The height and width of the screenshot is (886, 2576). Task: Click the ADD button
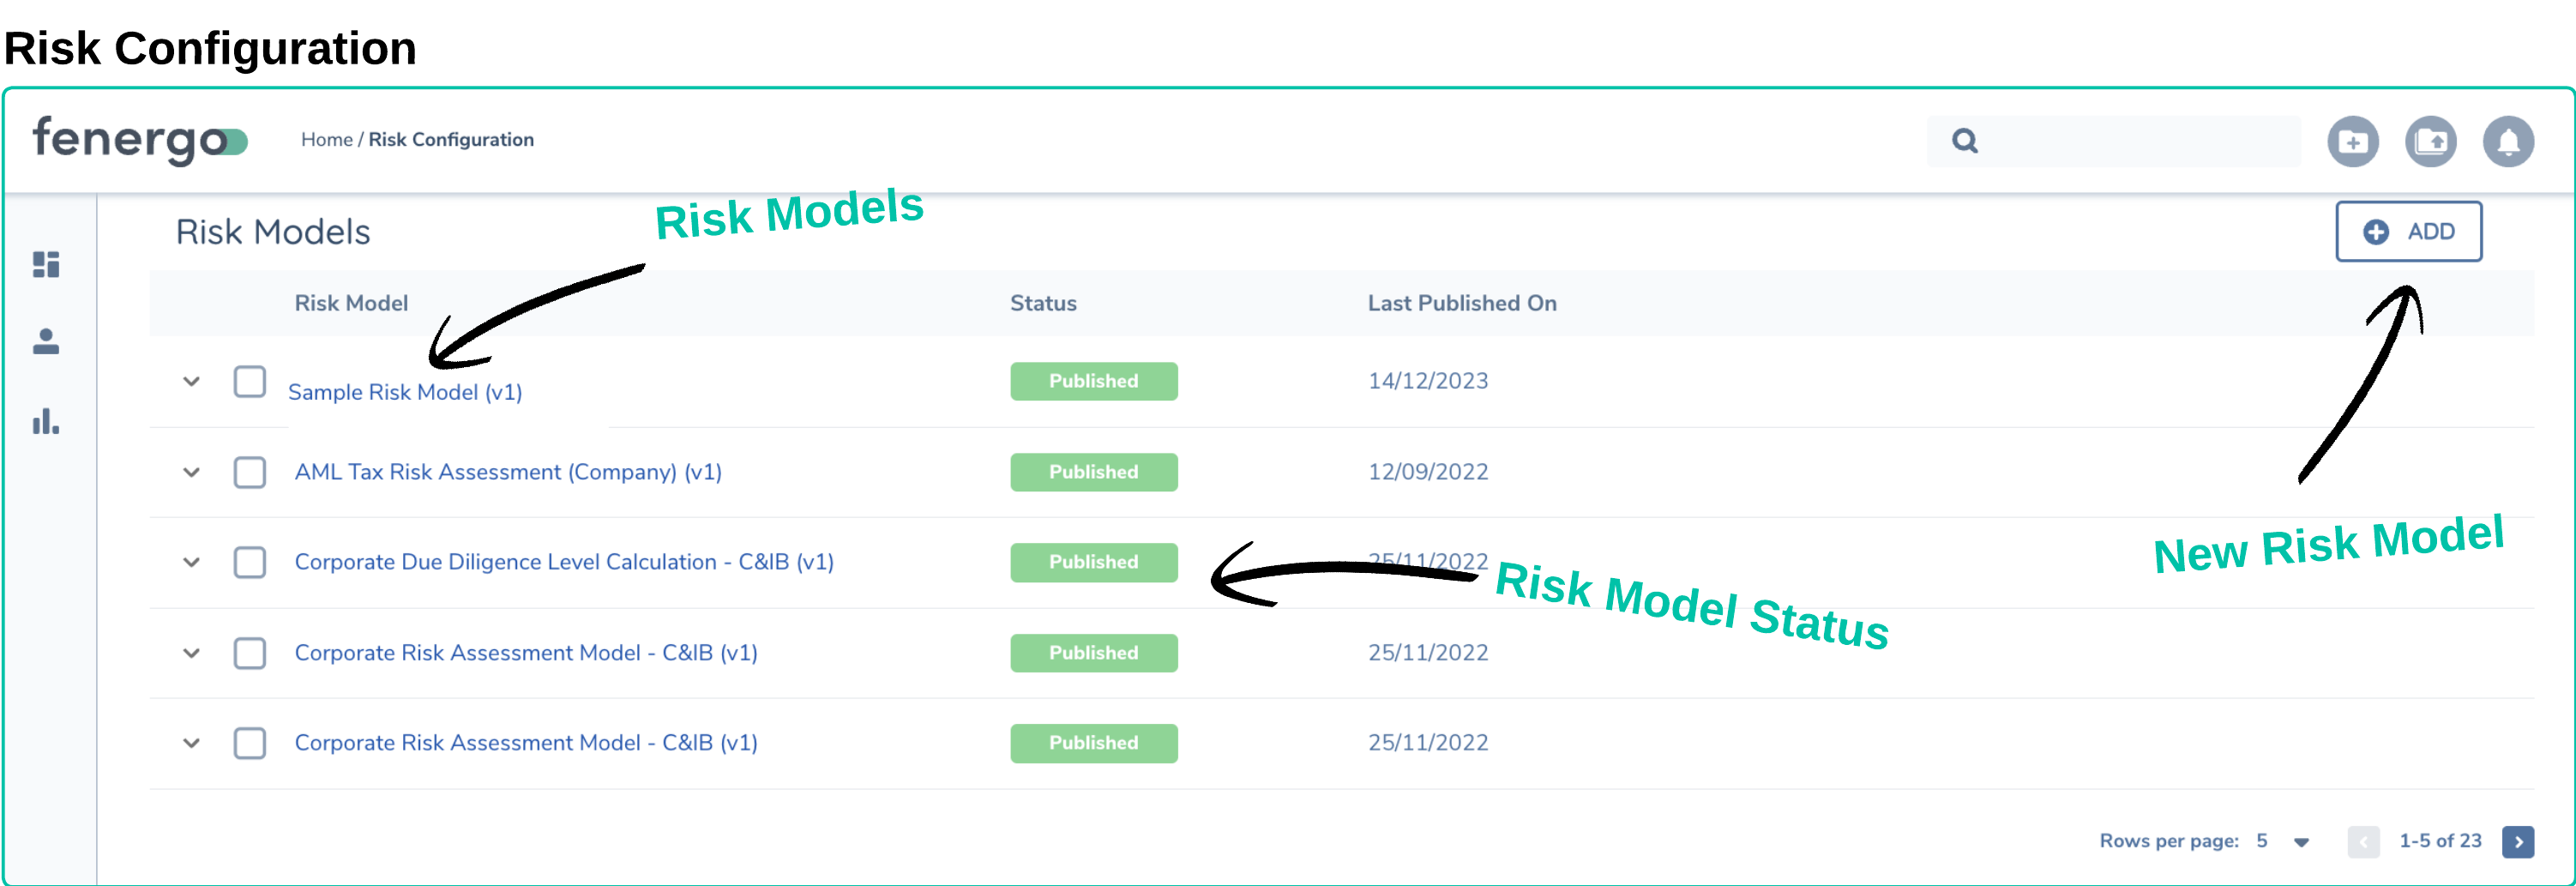tap(2407, 231)
